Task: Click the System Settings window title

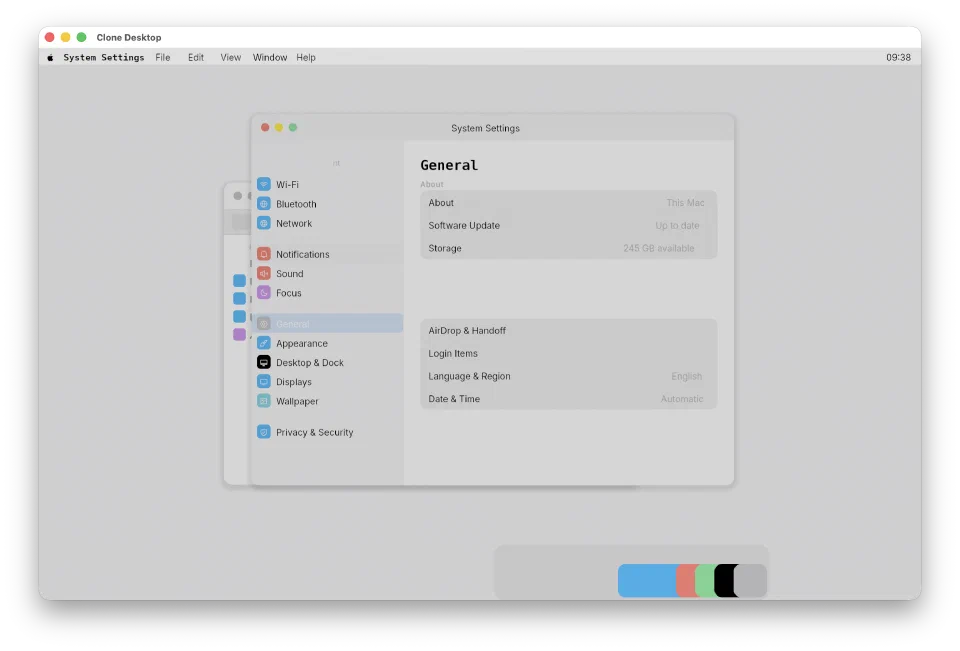Action: click(486, 128)
